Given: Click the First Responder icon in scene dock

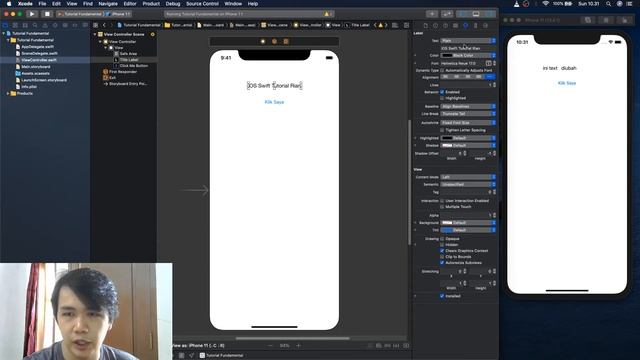Looking at the screenshot, I should 274,41.
